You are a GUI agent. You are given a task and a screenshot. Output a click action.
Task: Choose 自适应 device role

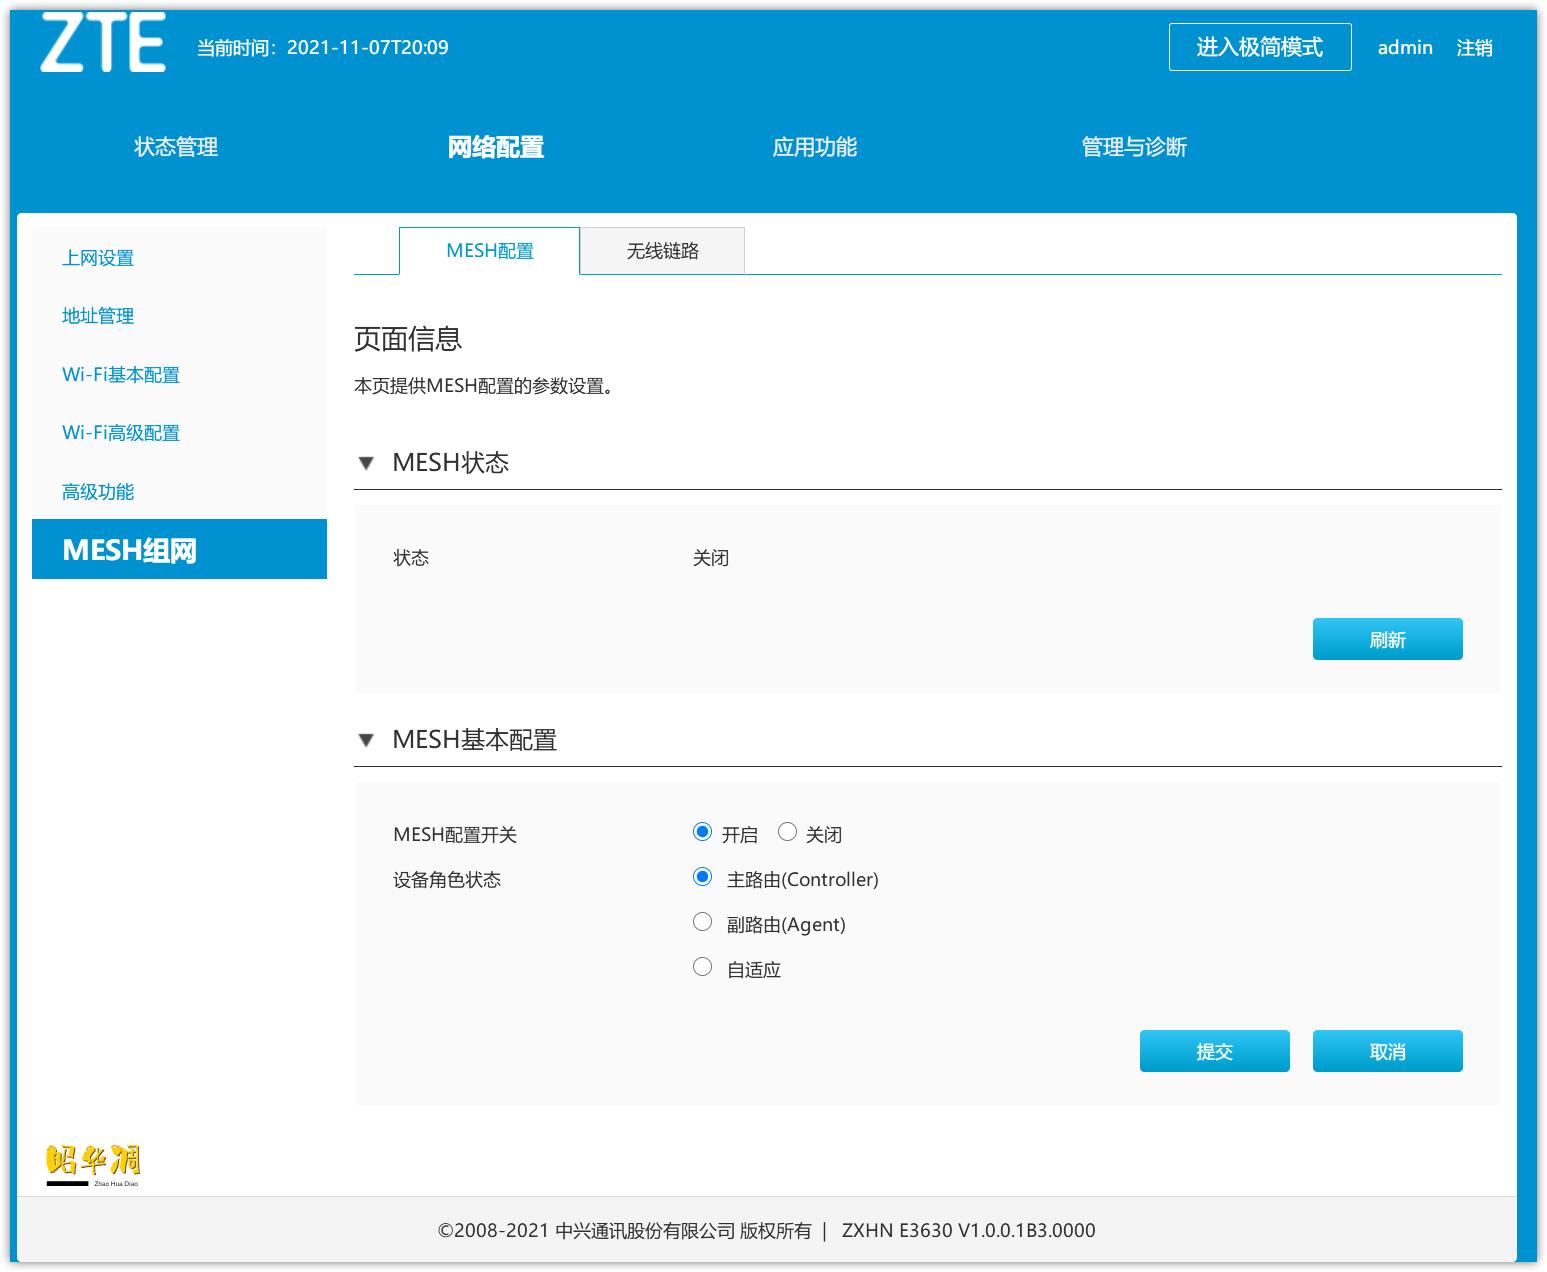point(701,965)
